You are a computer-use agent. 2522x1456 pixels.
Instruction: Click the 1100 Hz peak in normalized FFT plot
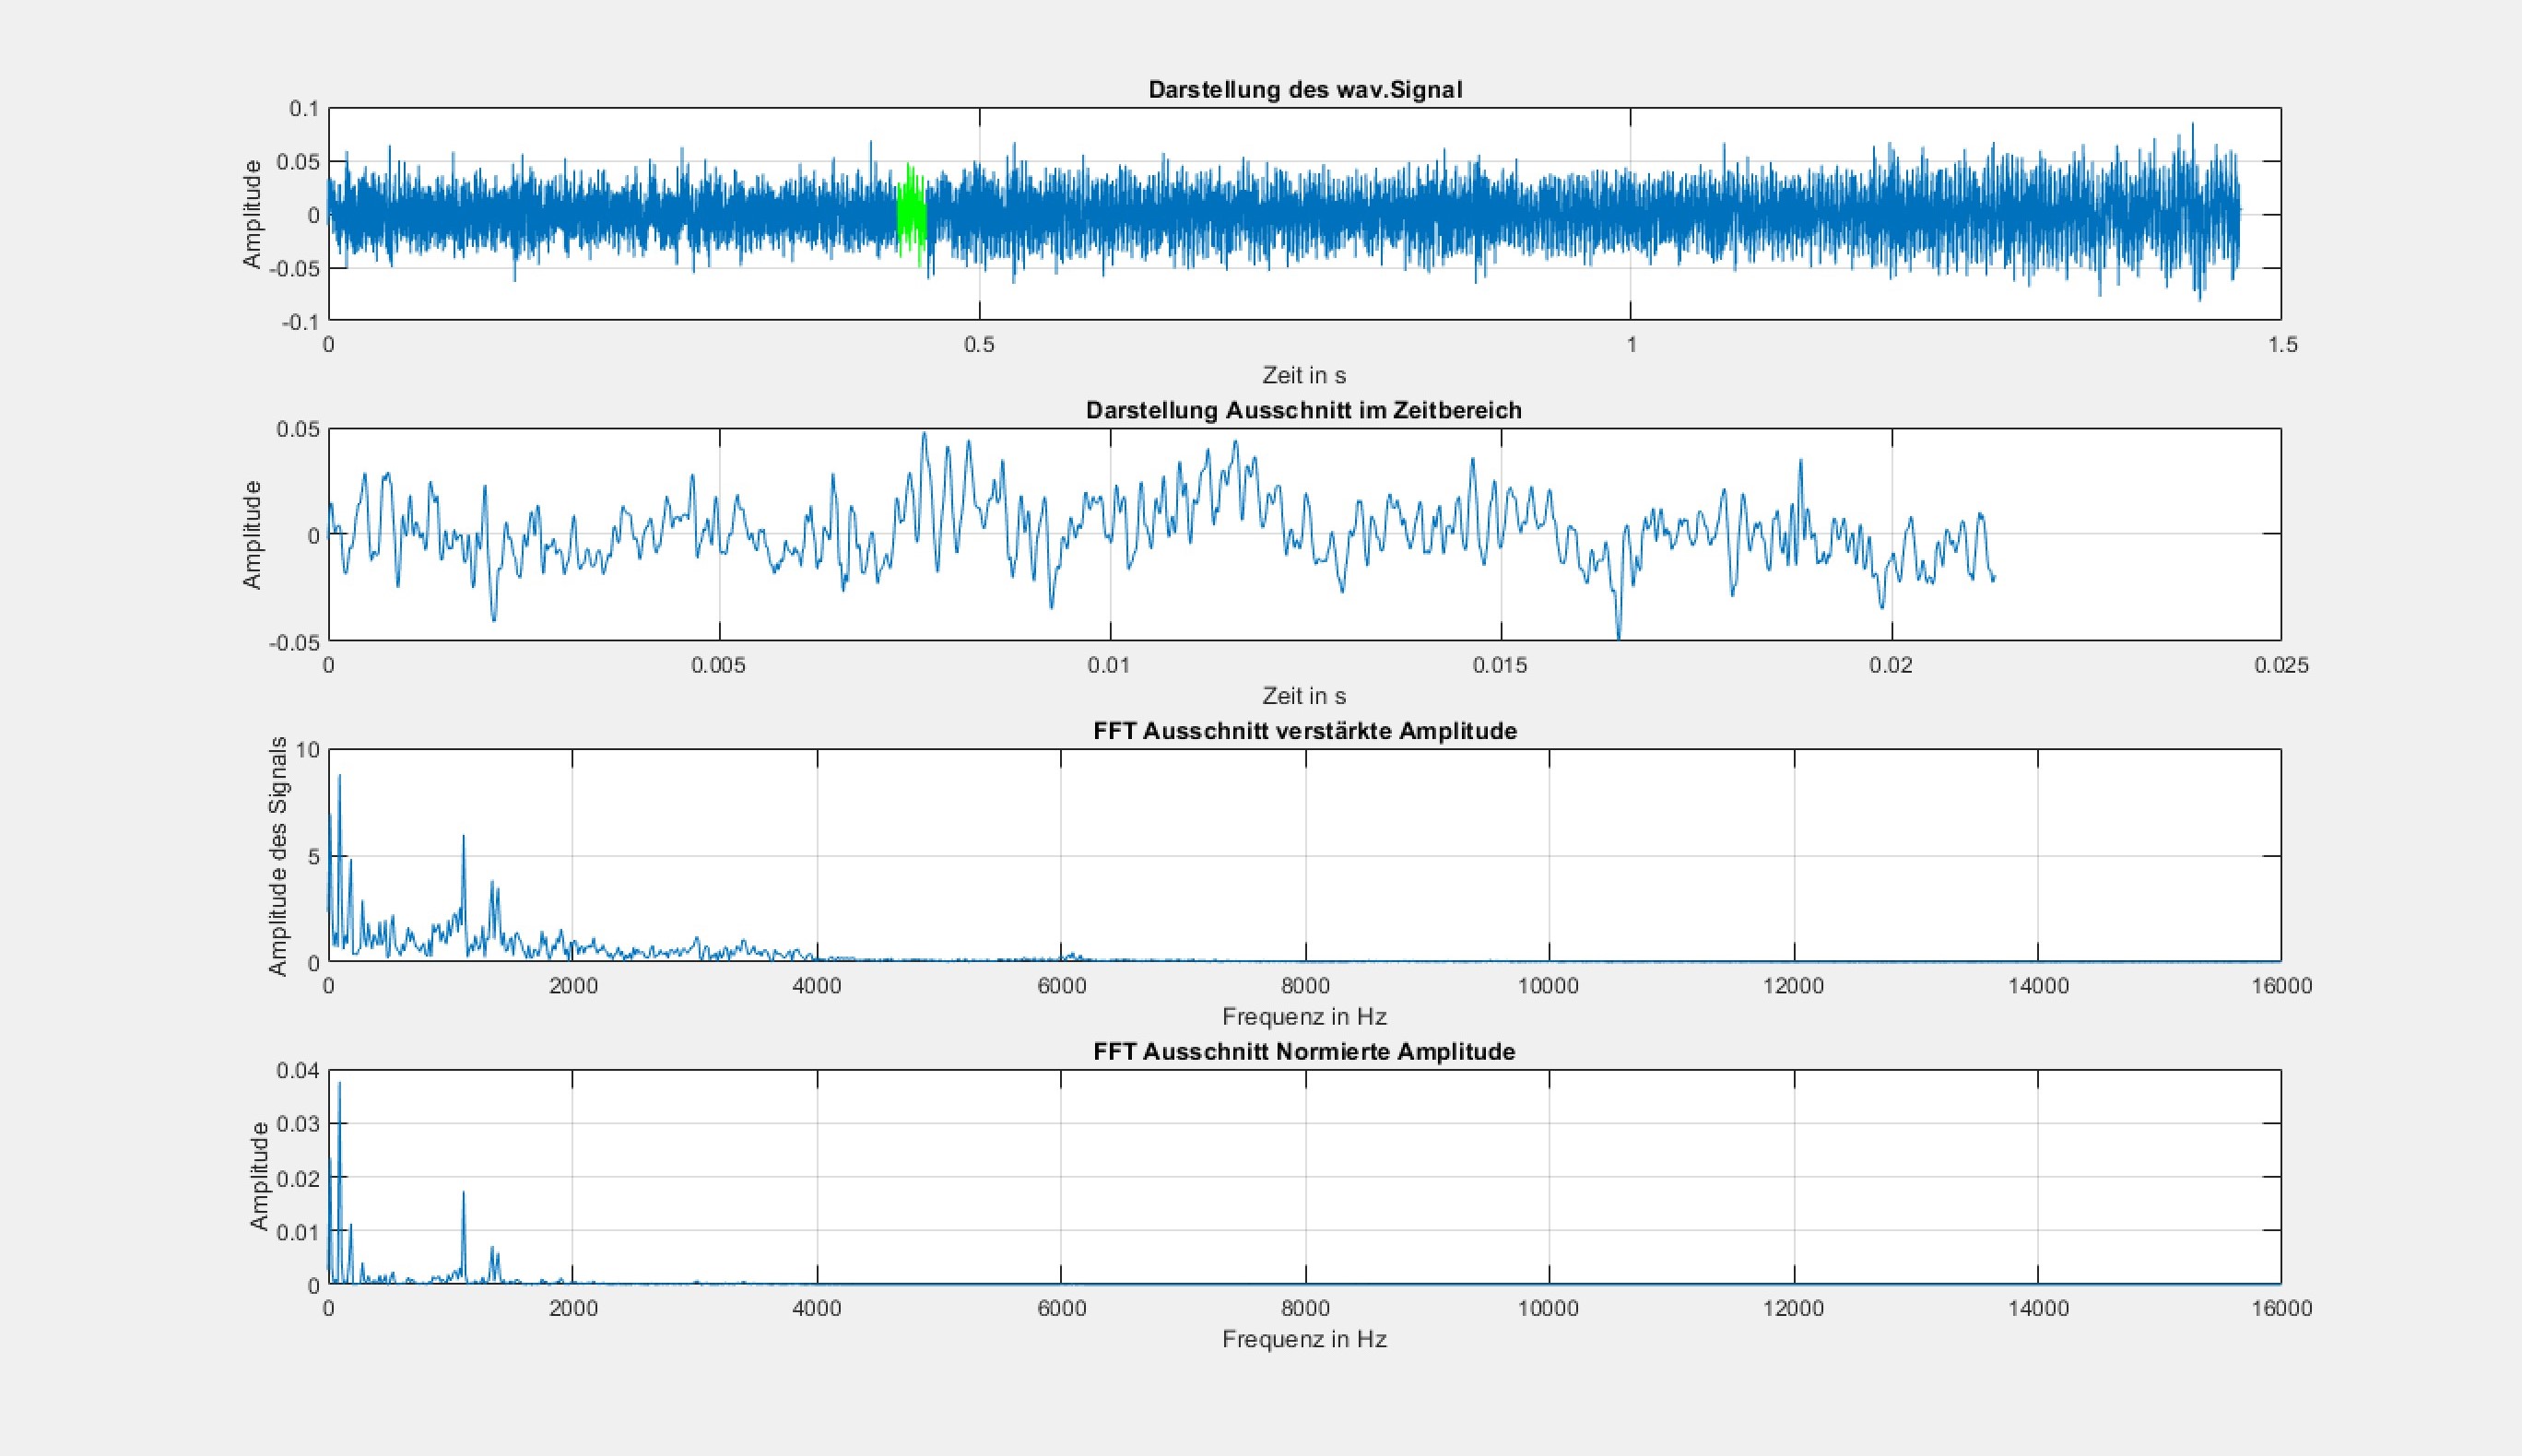click(463, 1195)
